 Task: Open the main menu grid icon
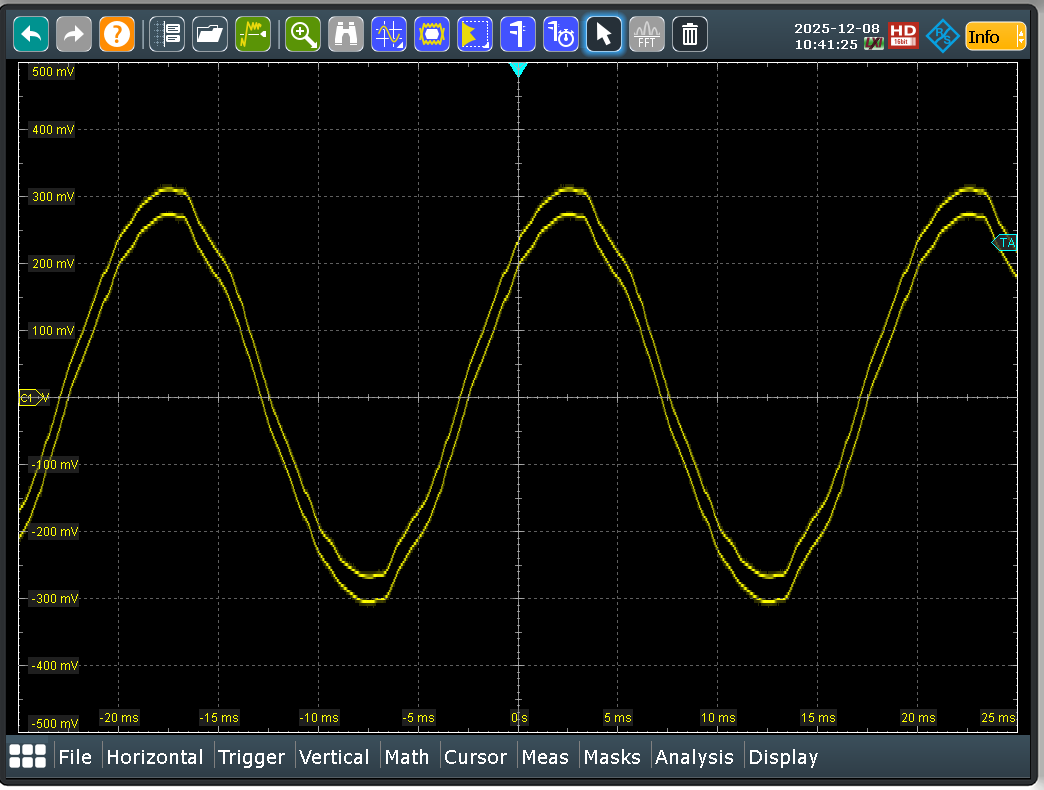coord(27,757)
